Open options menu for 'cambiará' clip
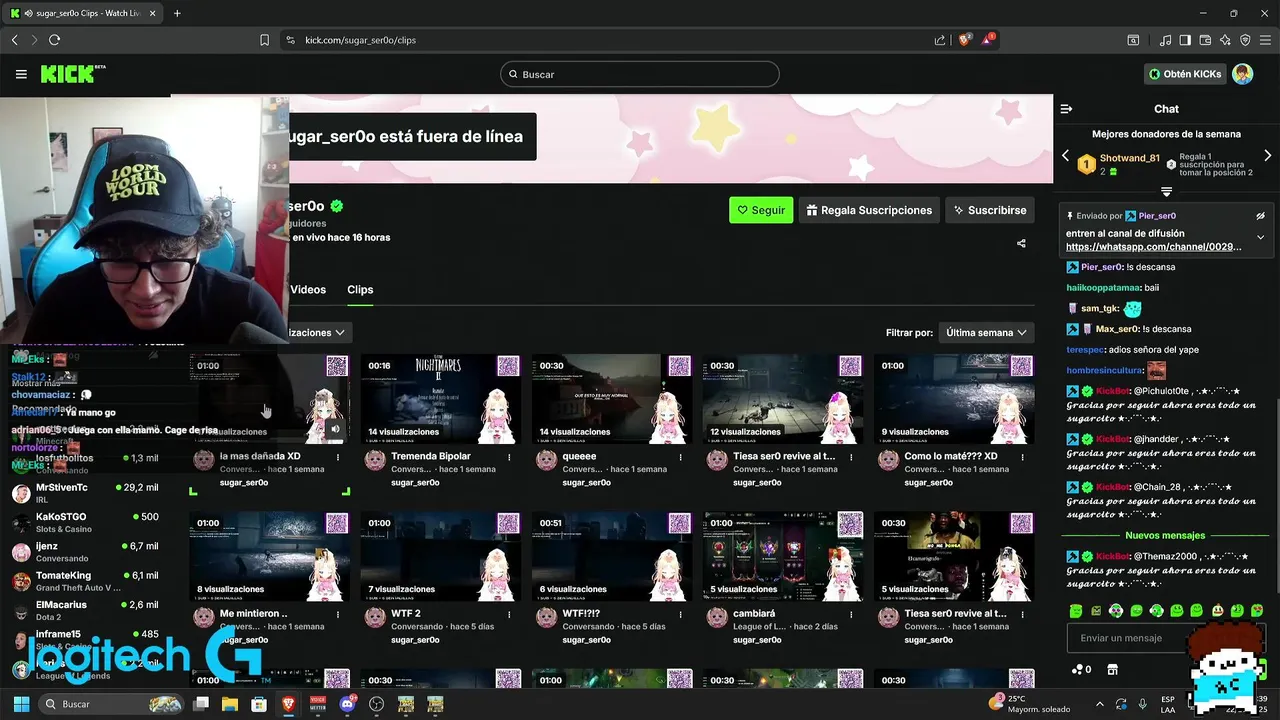Viewport: 1280px width, 720px height. tap(851, 614)
